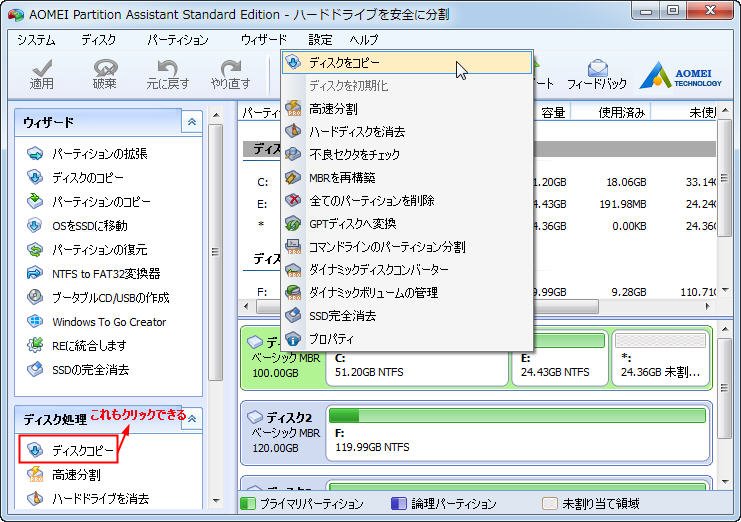Click sidebar vertical scrollbar thumb
This screenshot has width=741, height=522.
tap(215, 252)
